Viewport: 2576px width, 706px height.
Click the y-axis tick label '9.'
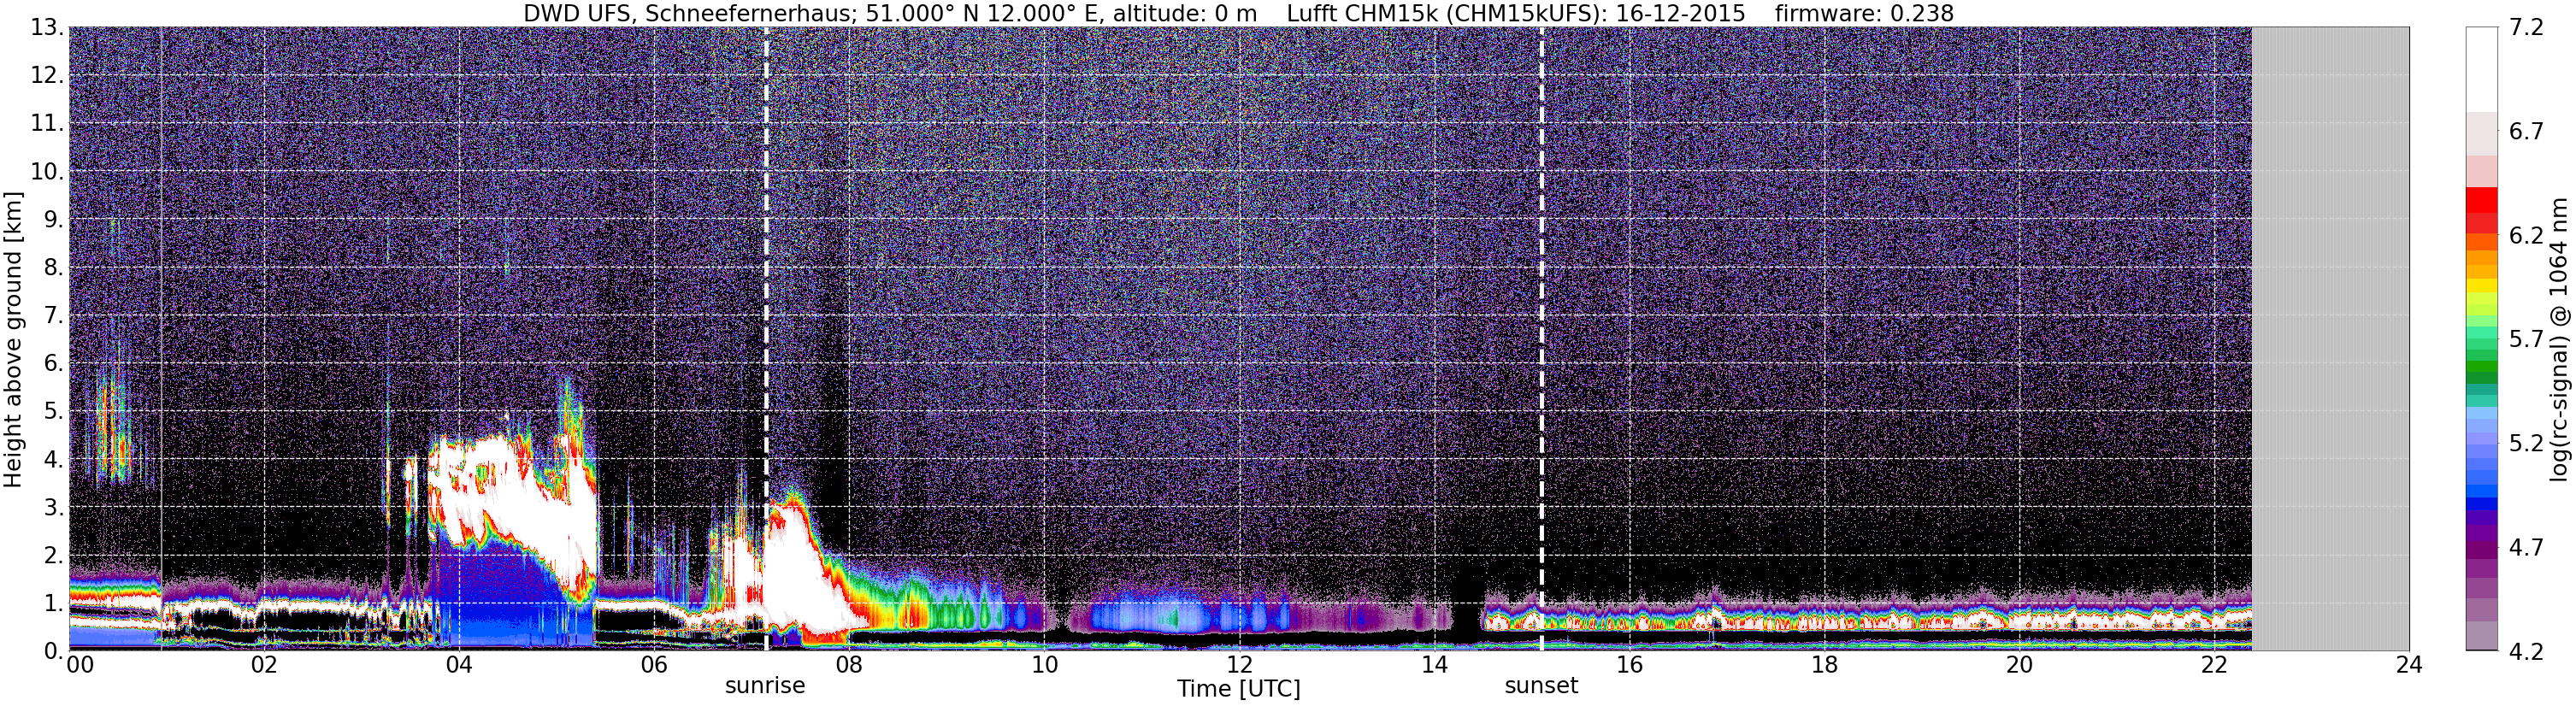pos(53,220)
